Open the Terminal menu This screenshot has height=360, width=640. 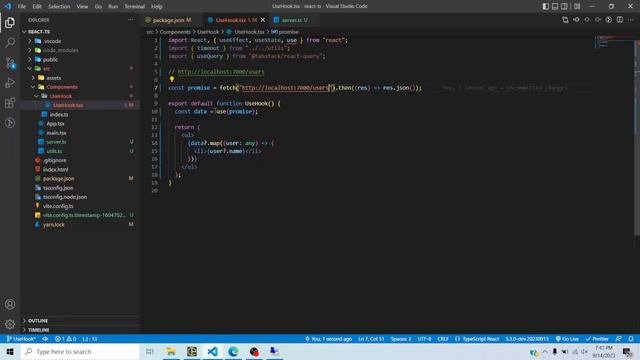135,7
